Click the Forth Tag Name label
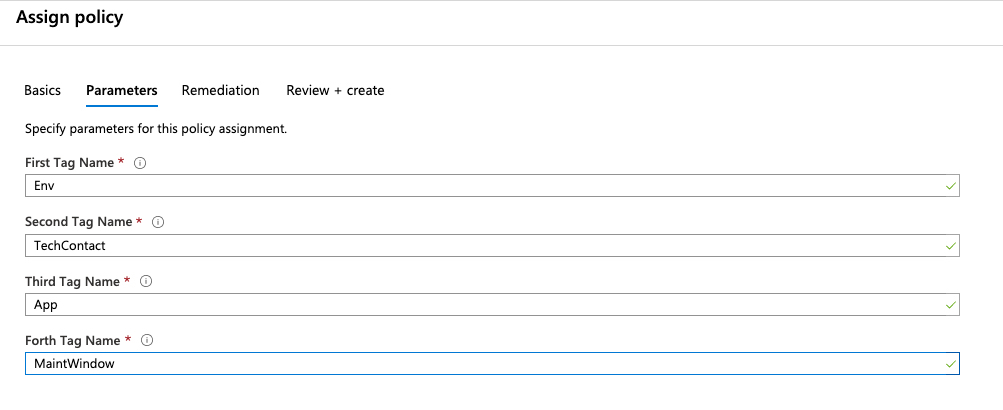This screenshot has height=410, width=1003. (x=72, y=341)
